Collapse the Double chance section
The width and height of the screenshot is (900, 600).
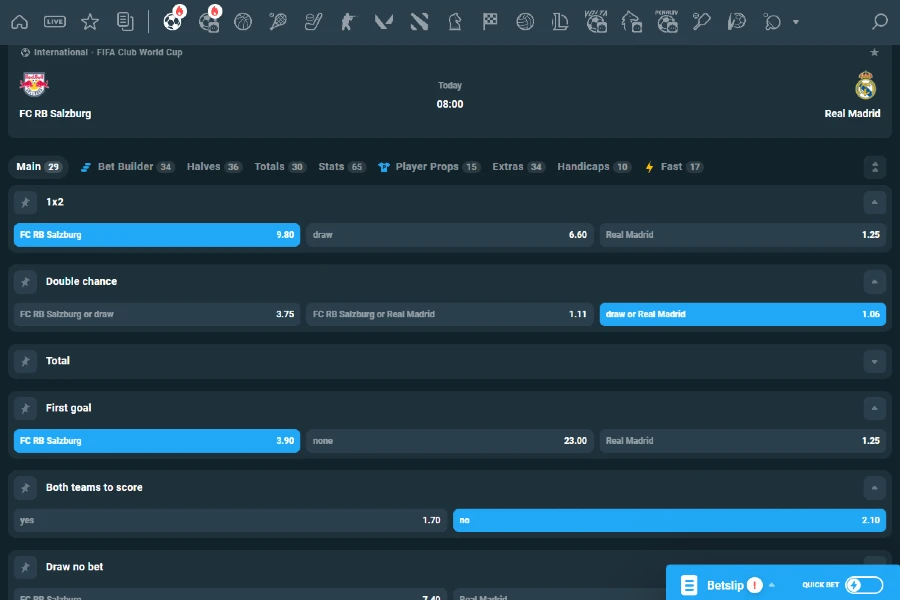click(874, 282)
